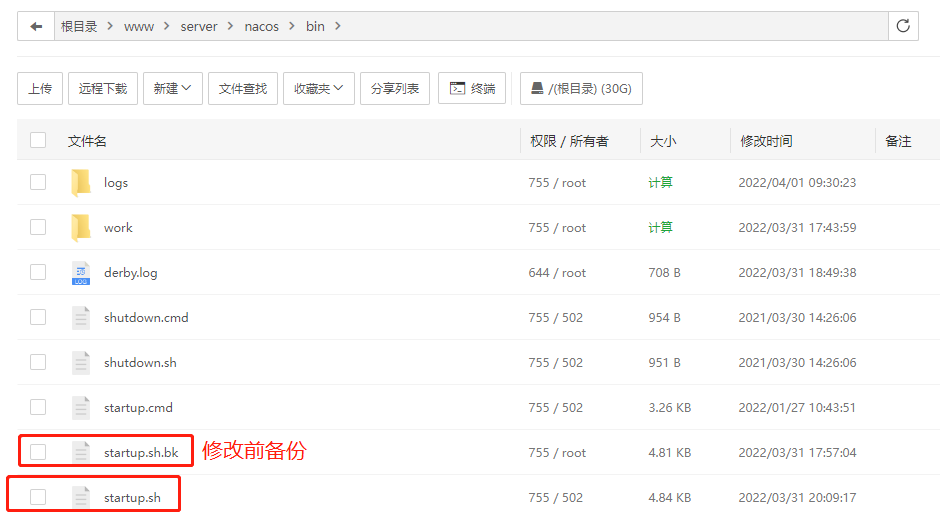Expand the 新建 dropdown

[x=173, y=89]
